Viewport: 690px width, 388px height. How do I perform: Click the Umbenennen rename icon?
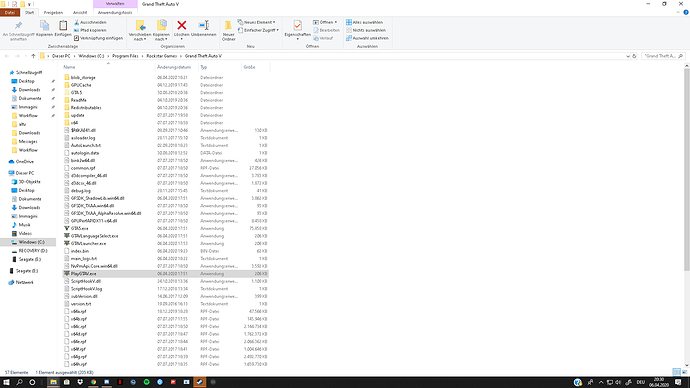coord(204,26)
